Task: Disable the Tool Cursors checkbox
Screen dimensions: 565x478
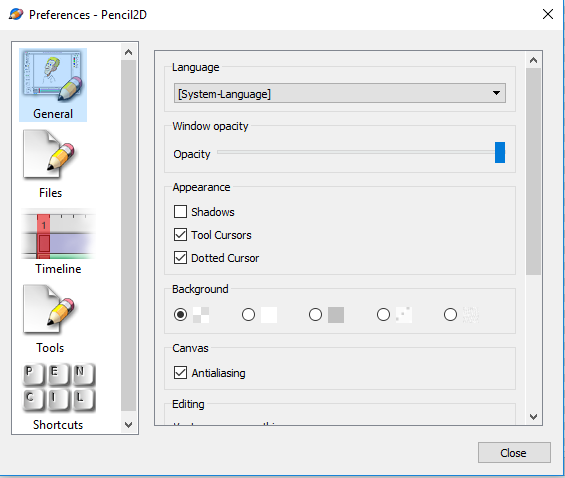Action: coord(180,235)
